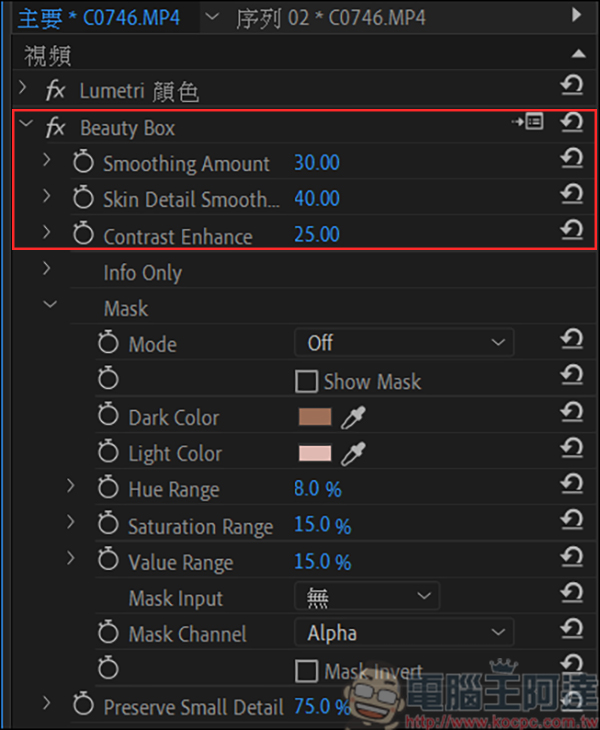Viewport: 600px width, 730px height.
Task: Enable the Show Mask checkbox
Action: pyautogui.click(x=307, y=381)
